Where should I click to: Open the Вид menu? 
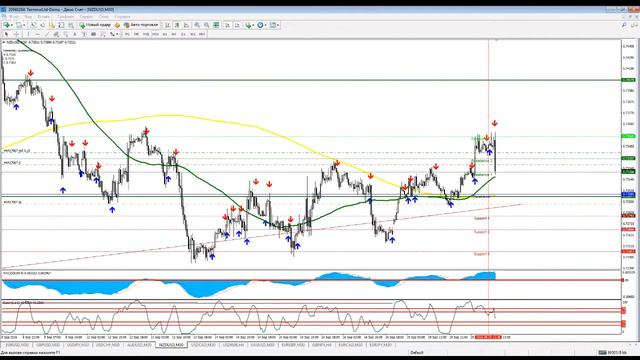29,17
